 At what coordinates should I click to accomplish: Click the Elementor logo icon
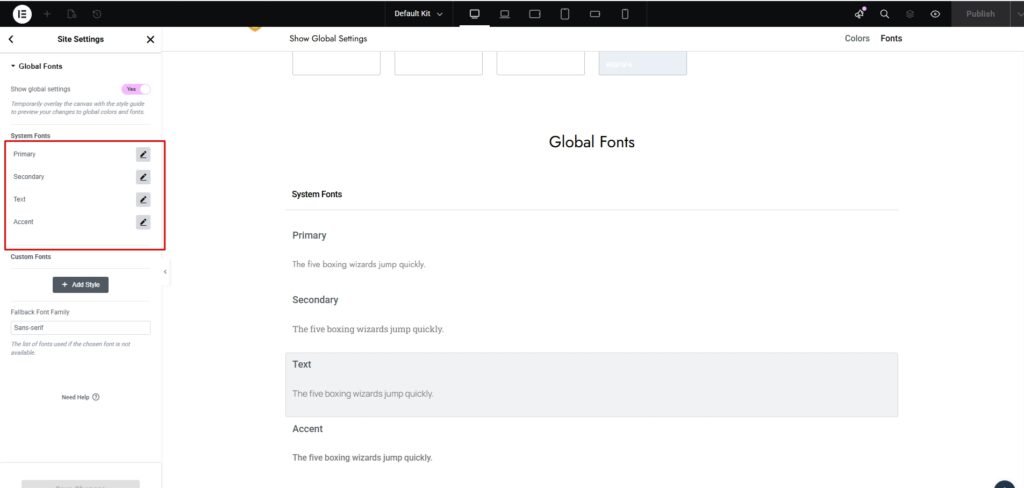(21, 14)
